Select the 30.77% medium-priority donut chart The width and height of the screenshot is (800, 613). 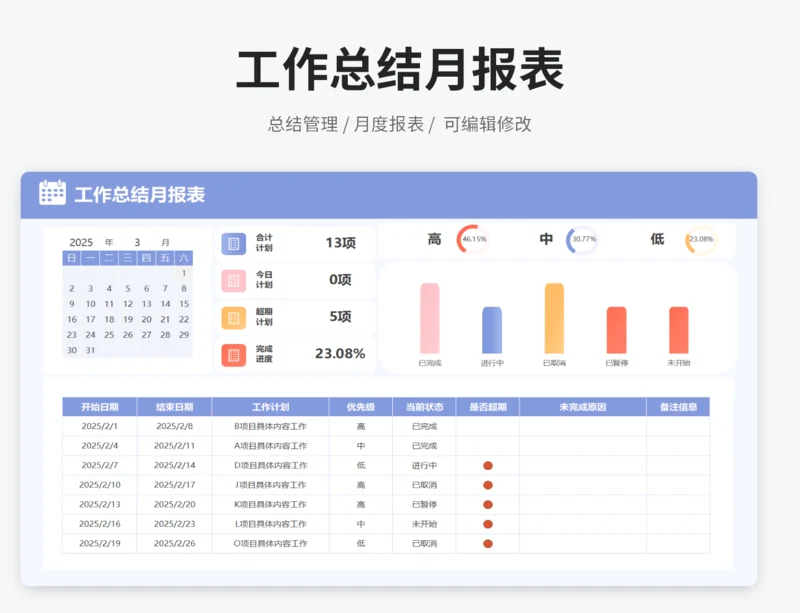click(x=582, y=239)
